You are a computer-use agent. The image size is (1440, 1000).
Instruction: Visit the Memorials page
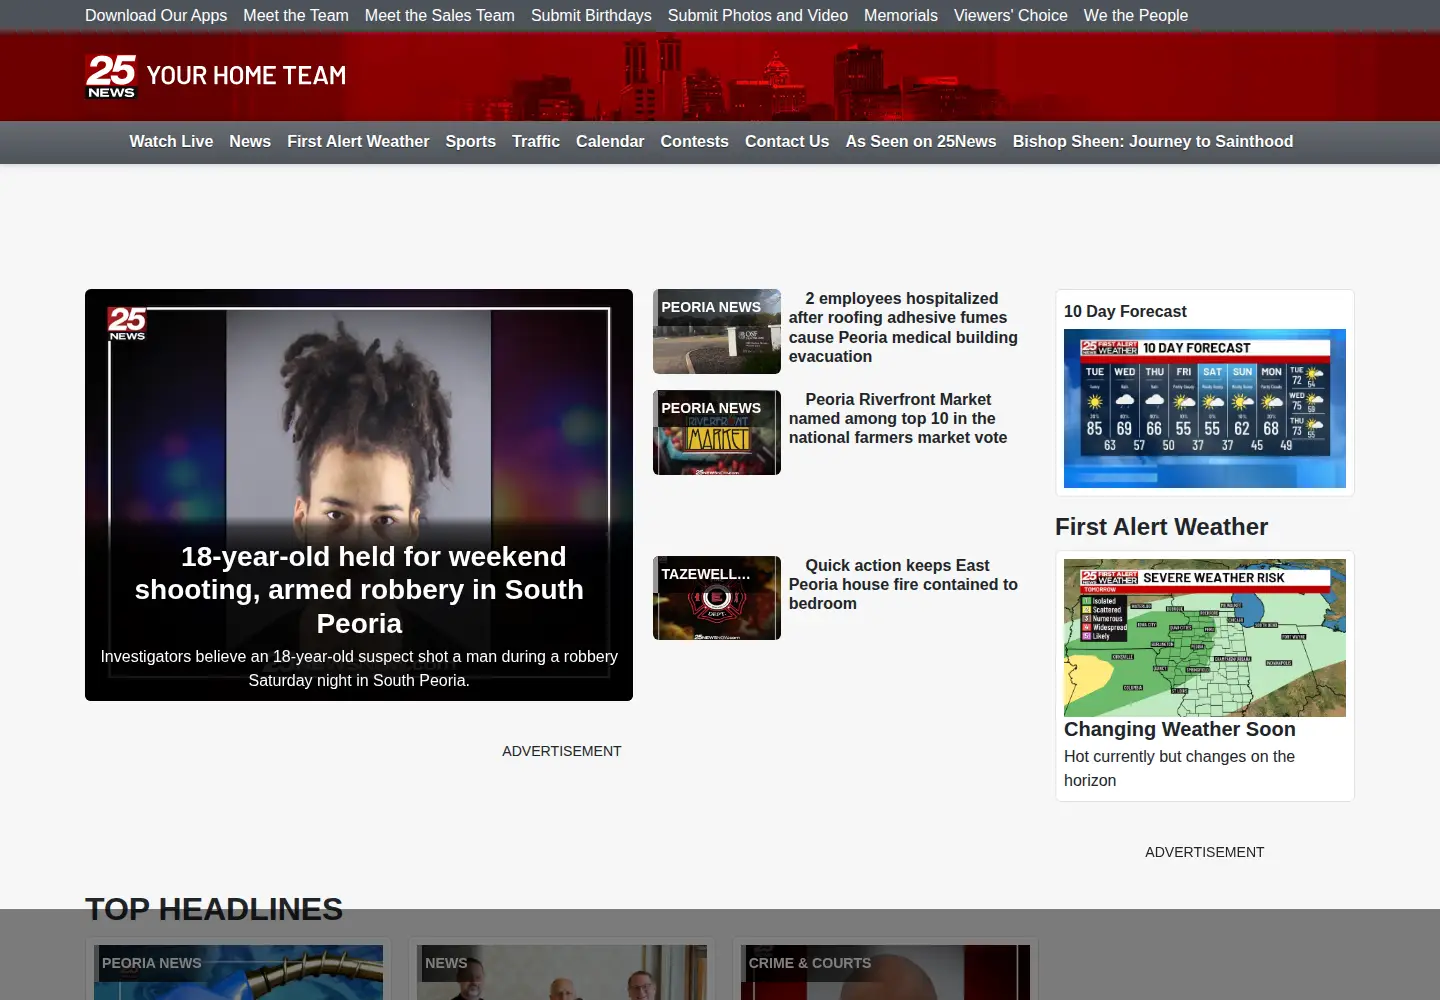click(x=901, y=15)
